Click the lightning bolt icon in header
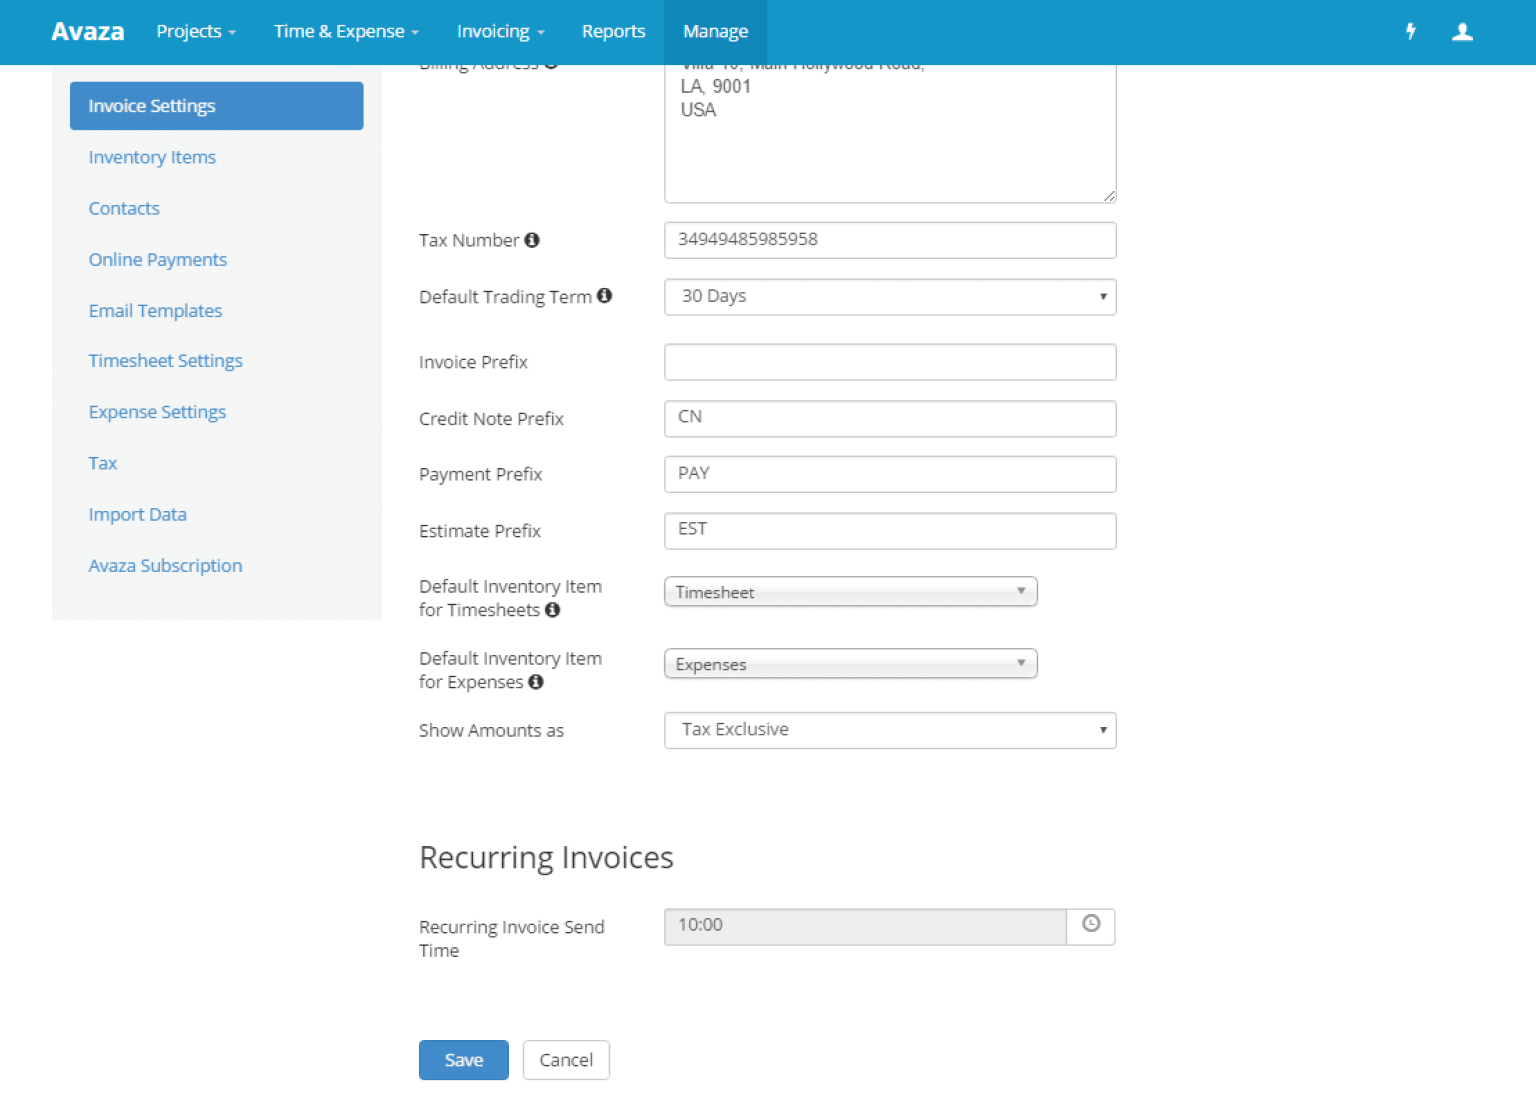This screenshot has width=1536, height=1112. click(1410, 31)
